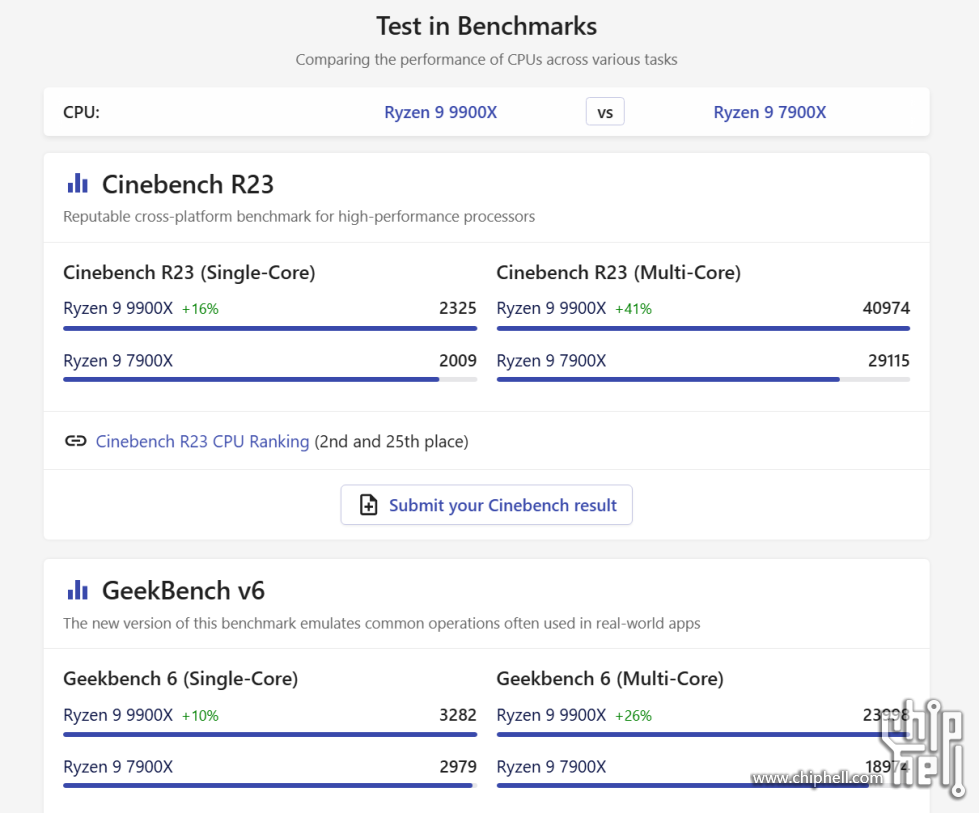Click Ryzen 9 9900X under Cinebench Single-Core

[x=118, y=308]
